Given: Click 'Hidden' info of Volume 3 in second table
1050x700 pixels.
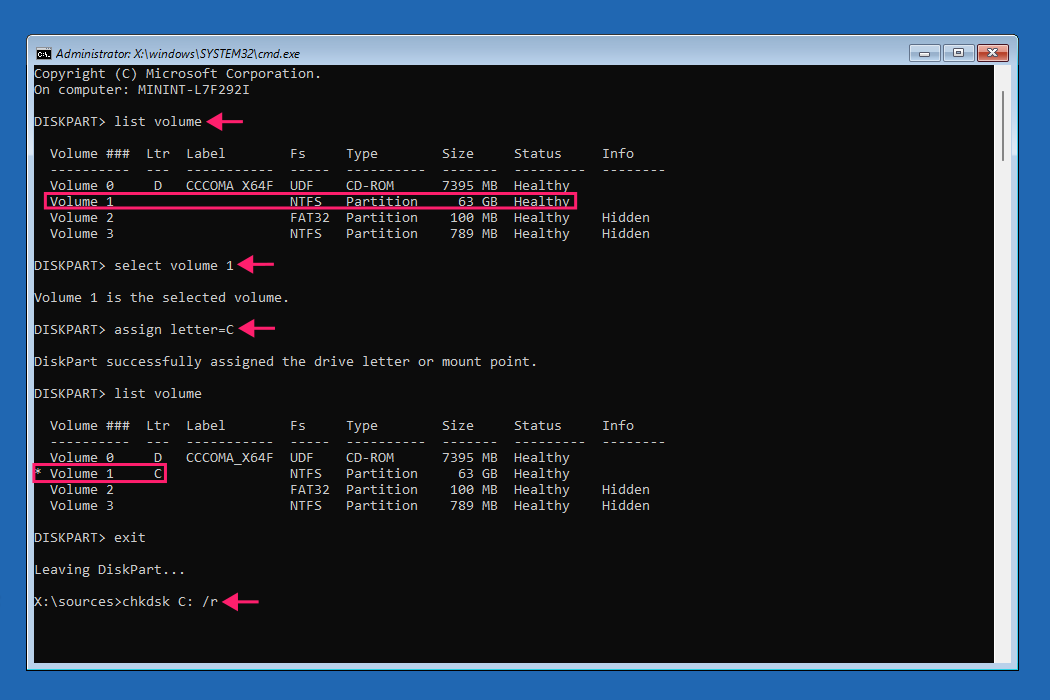Looking at the screenshot, I should [x=625, y=506].
